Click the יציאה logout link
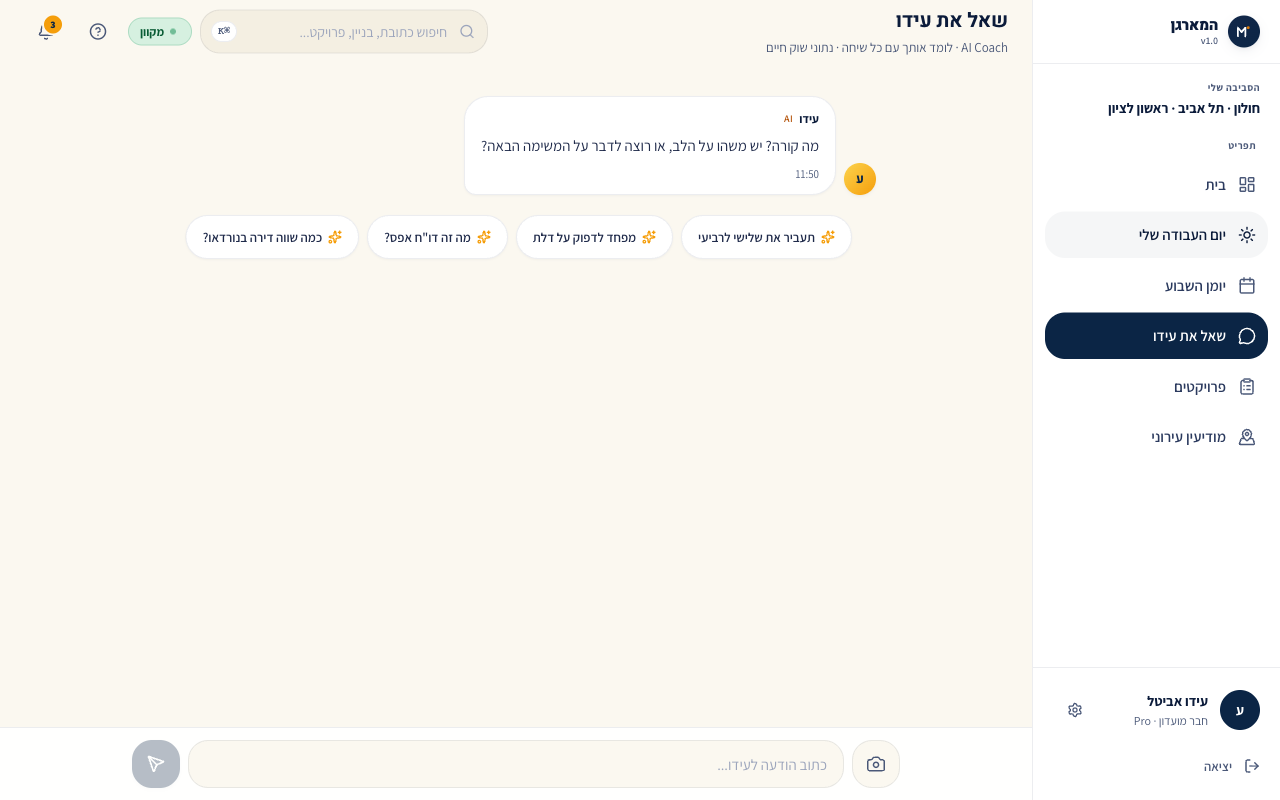Viewport: 1280px width, 800px height. tap(1231, 766)
